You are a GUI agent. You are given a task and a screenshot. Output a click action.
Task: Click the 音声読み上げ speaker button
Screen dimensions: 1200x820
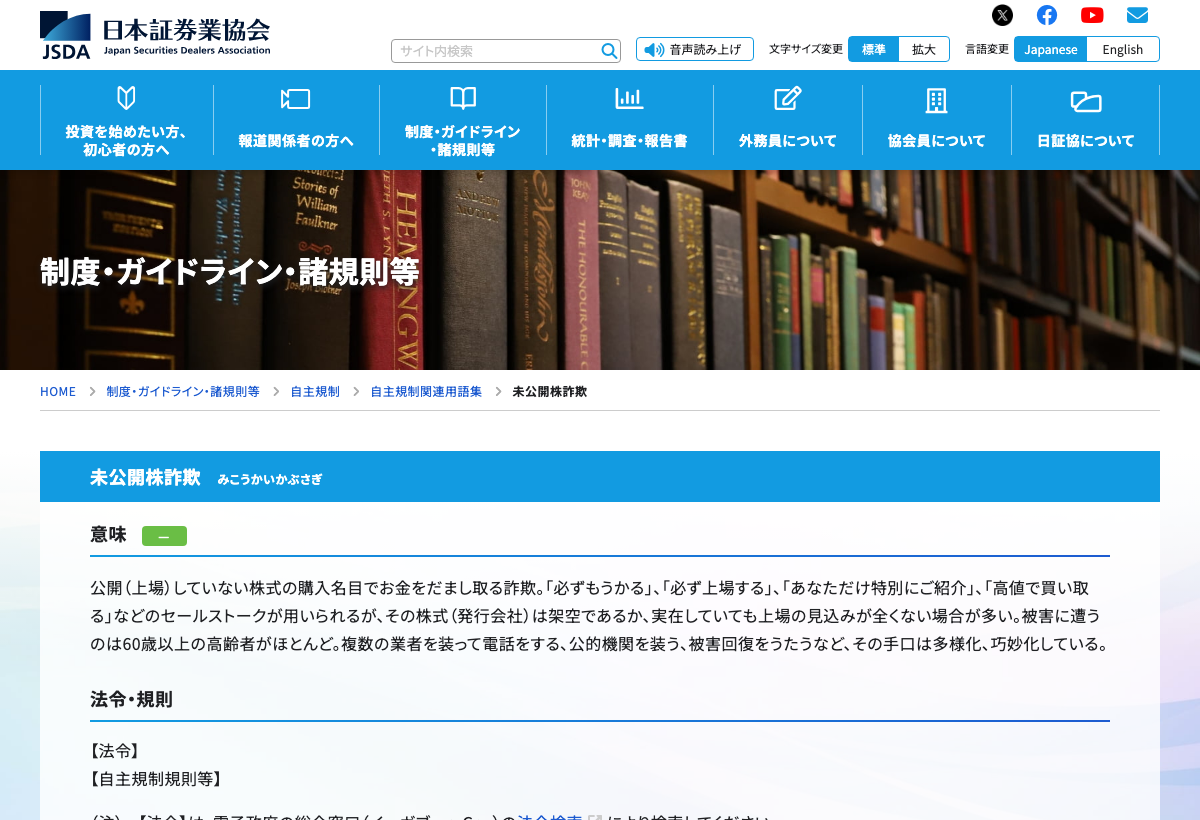(695, 49)
